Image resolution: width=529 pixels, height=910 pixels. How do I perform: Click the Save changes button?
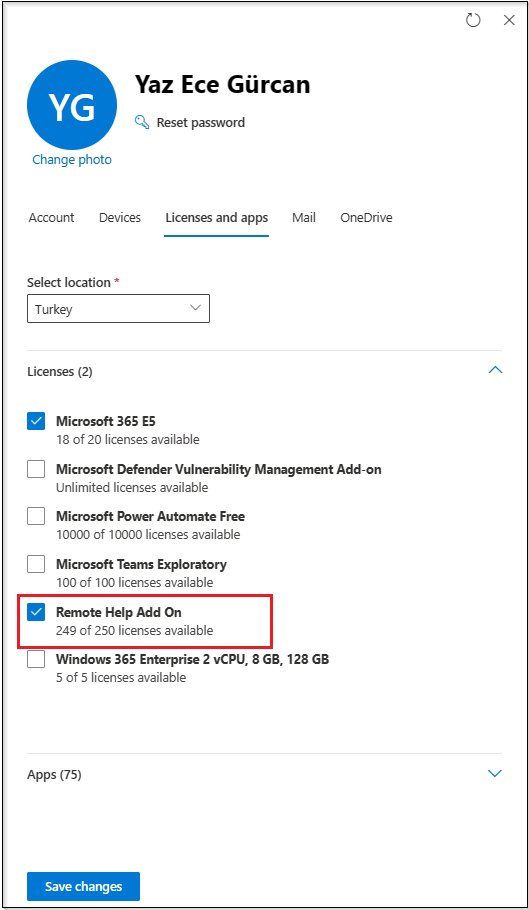[x=84, y=886]
